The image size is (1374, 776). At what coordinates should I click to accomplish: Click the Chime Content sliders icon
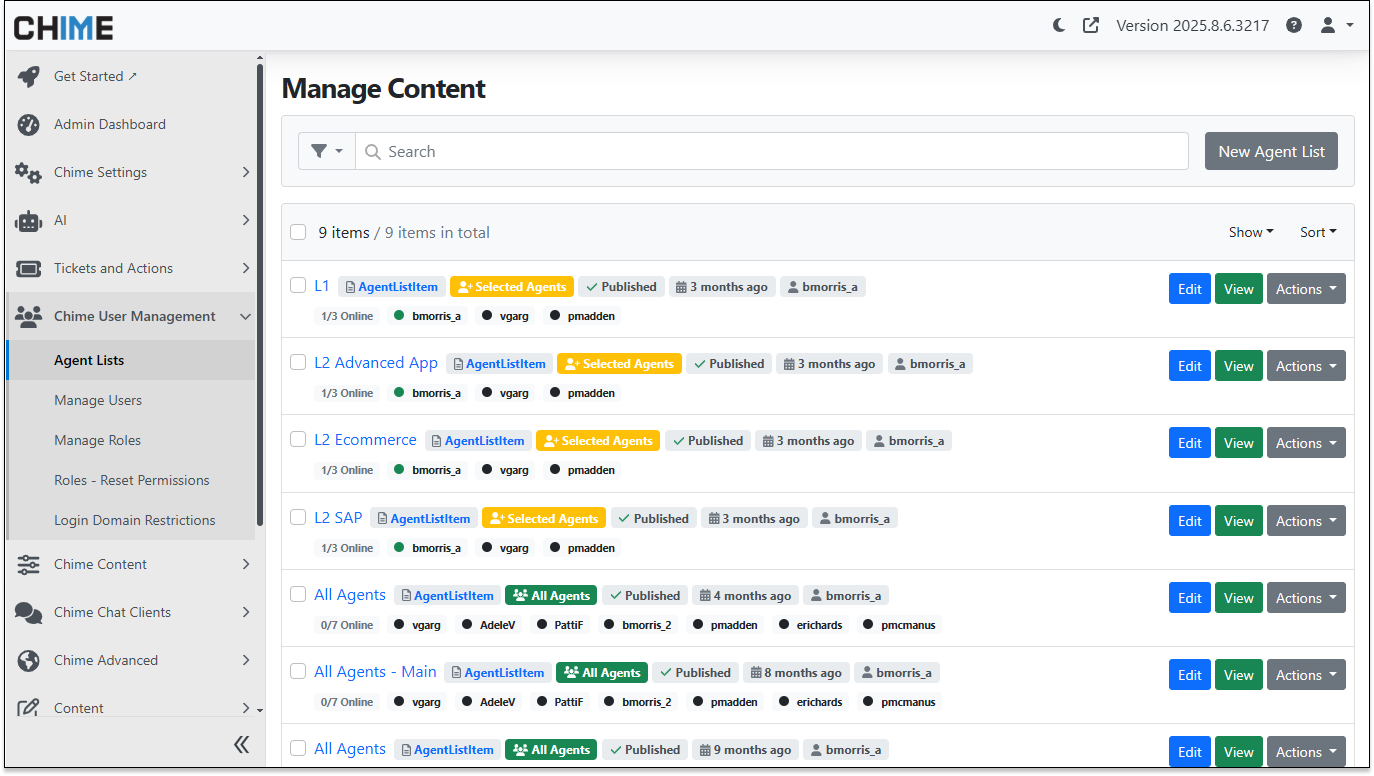(29, 565)
